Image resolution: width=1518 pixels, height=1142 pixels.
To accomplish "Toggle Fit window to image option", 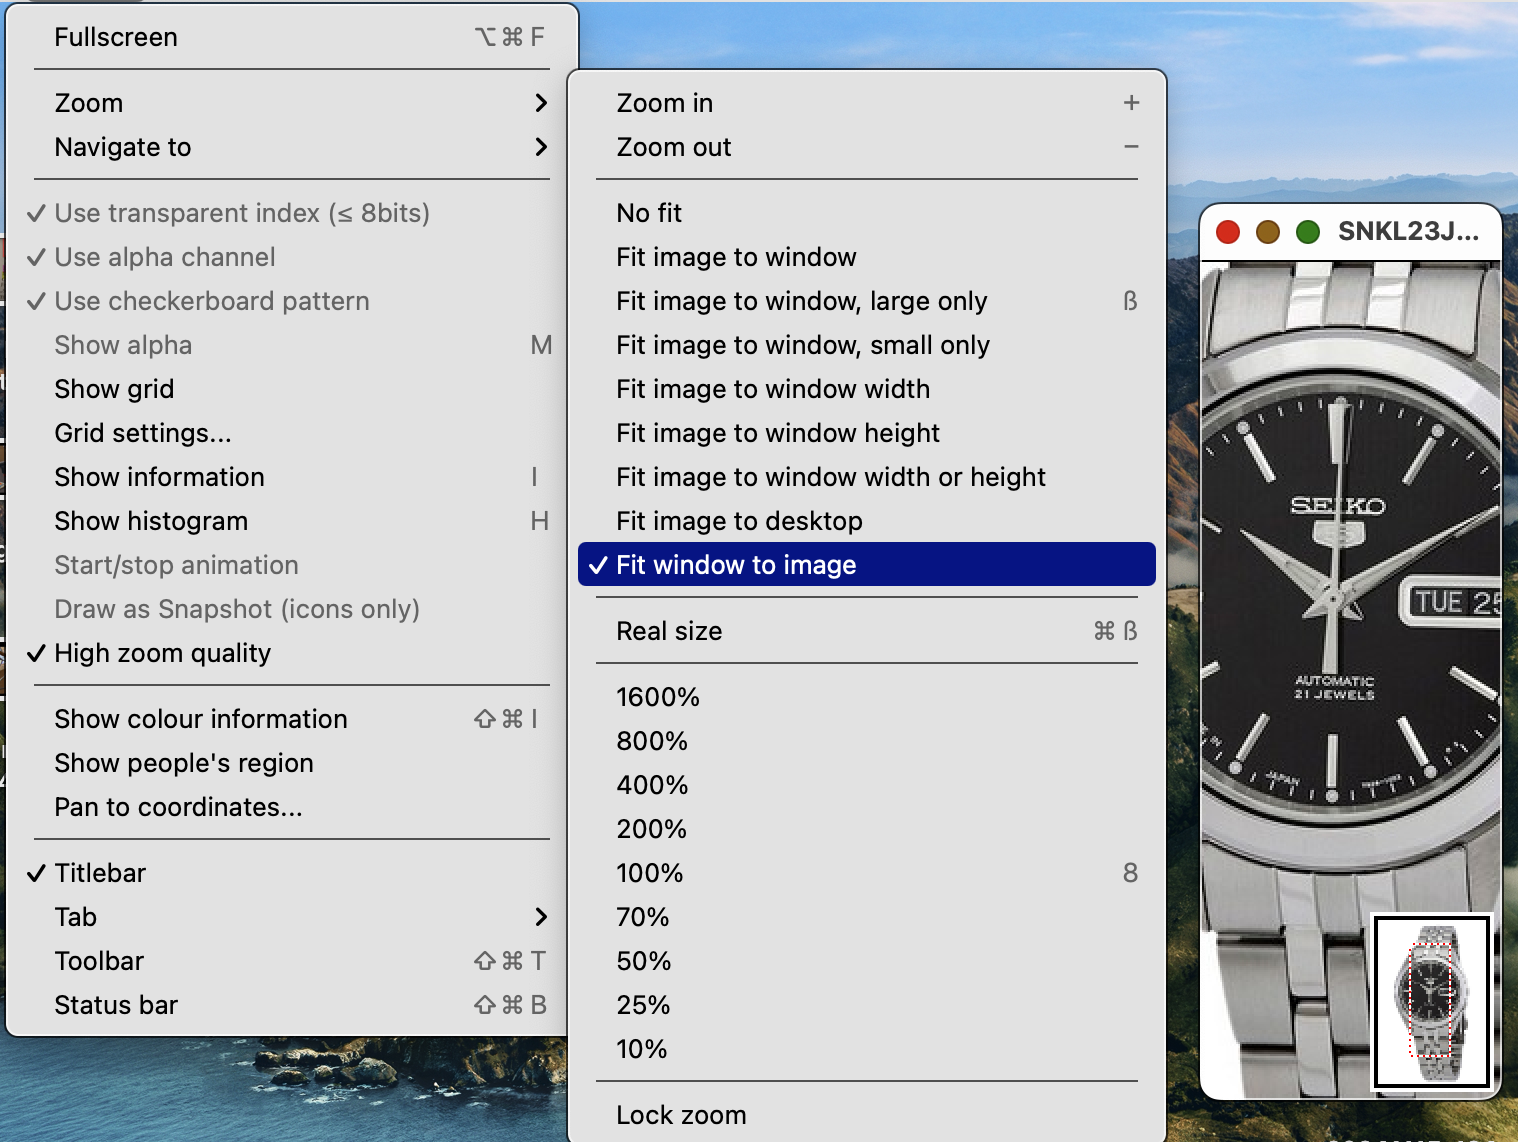I will coord(736,565).
